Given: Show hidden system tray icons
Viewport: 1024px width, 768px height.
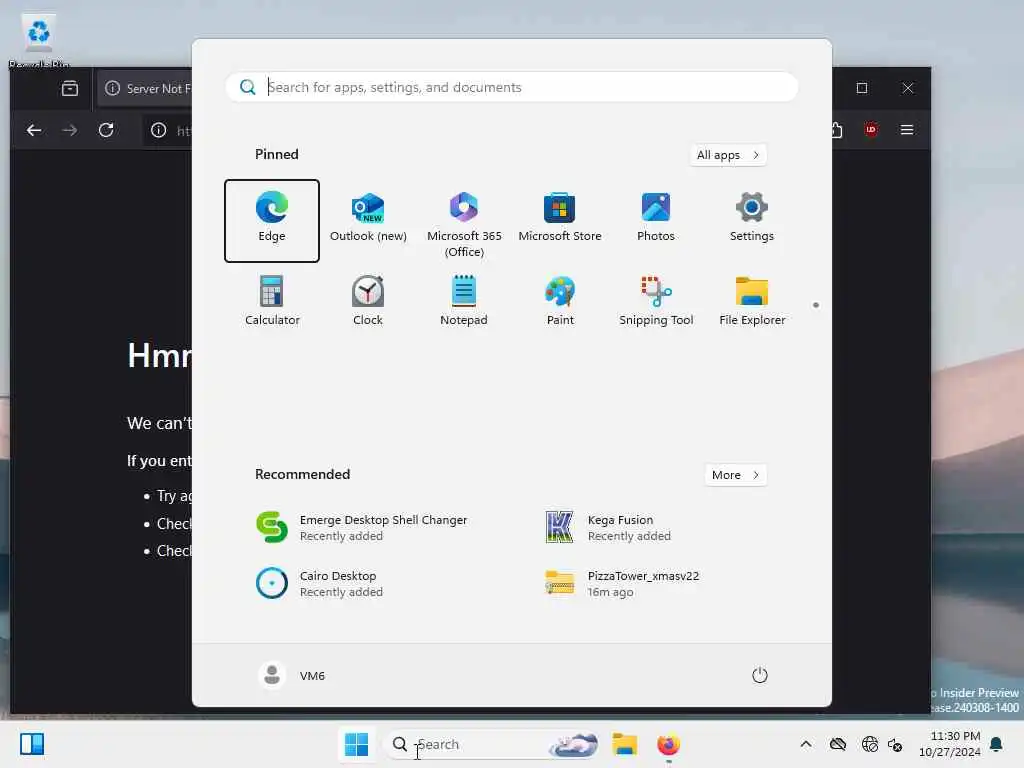Looking at the screenshot, I should (806, 744).
